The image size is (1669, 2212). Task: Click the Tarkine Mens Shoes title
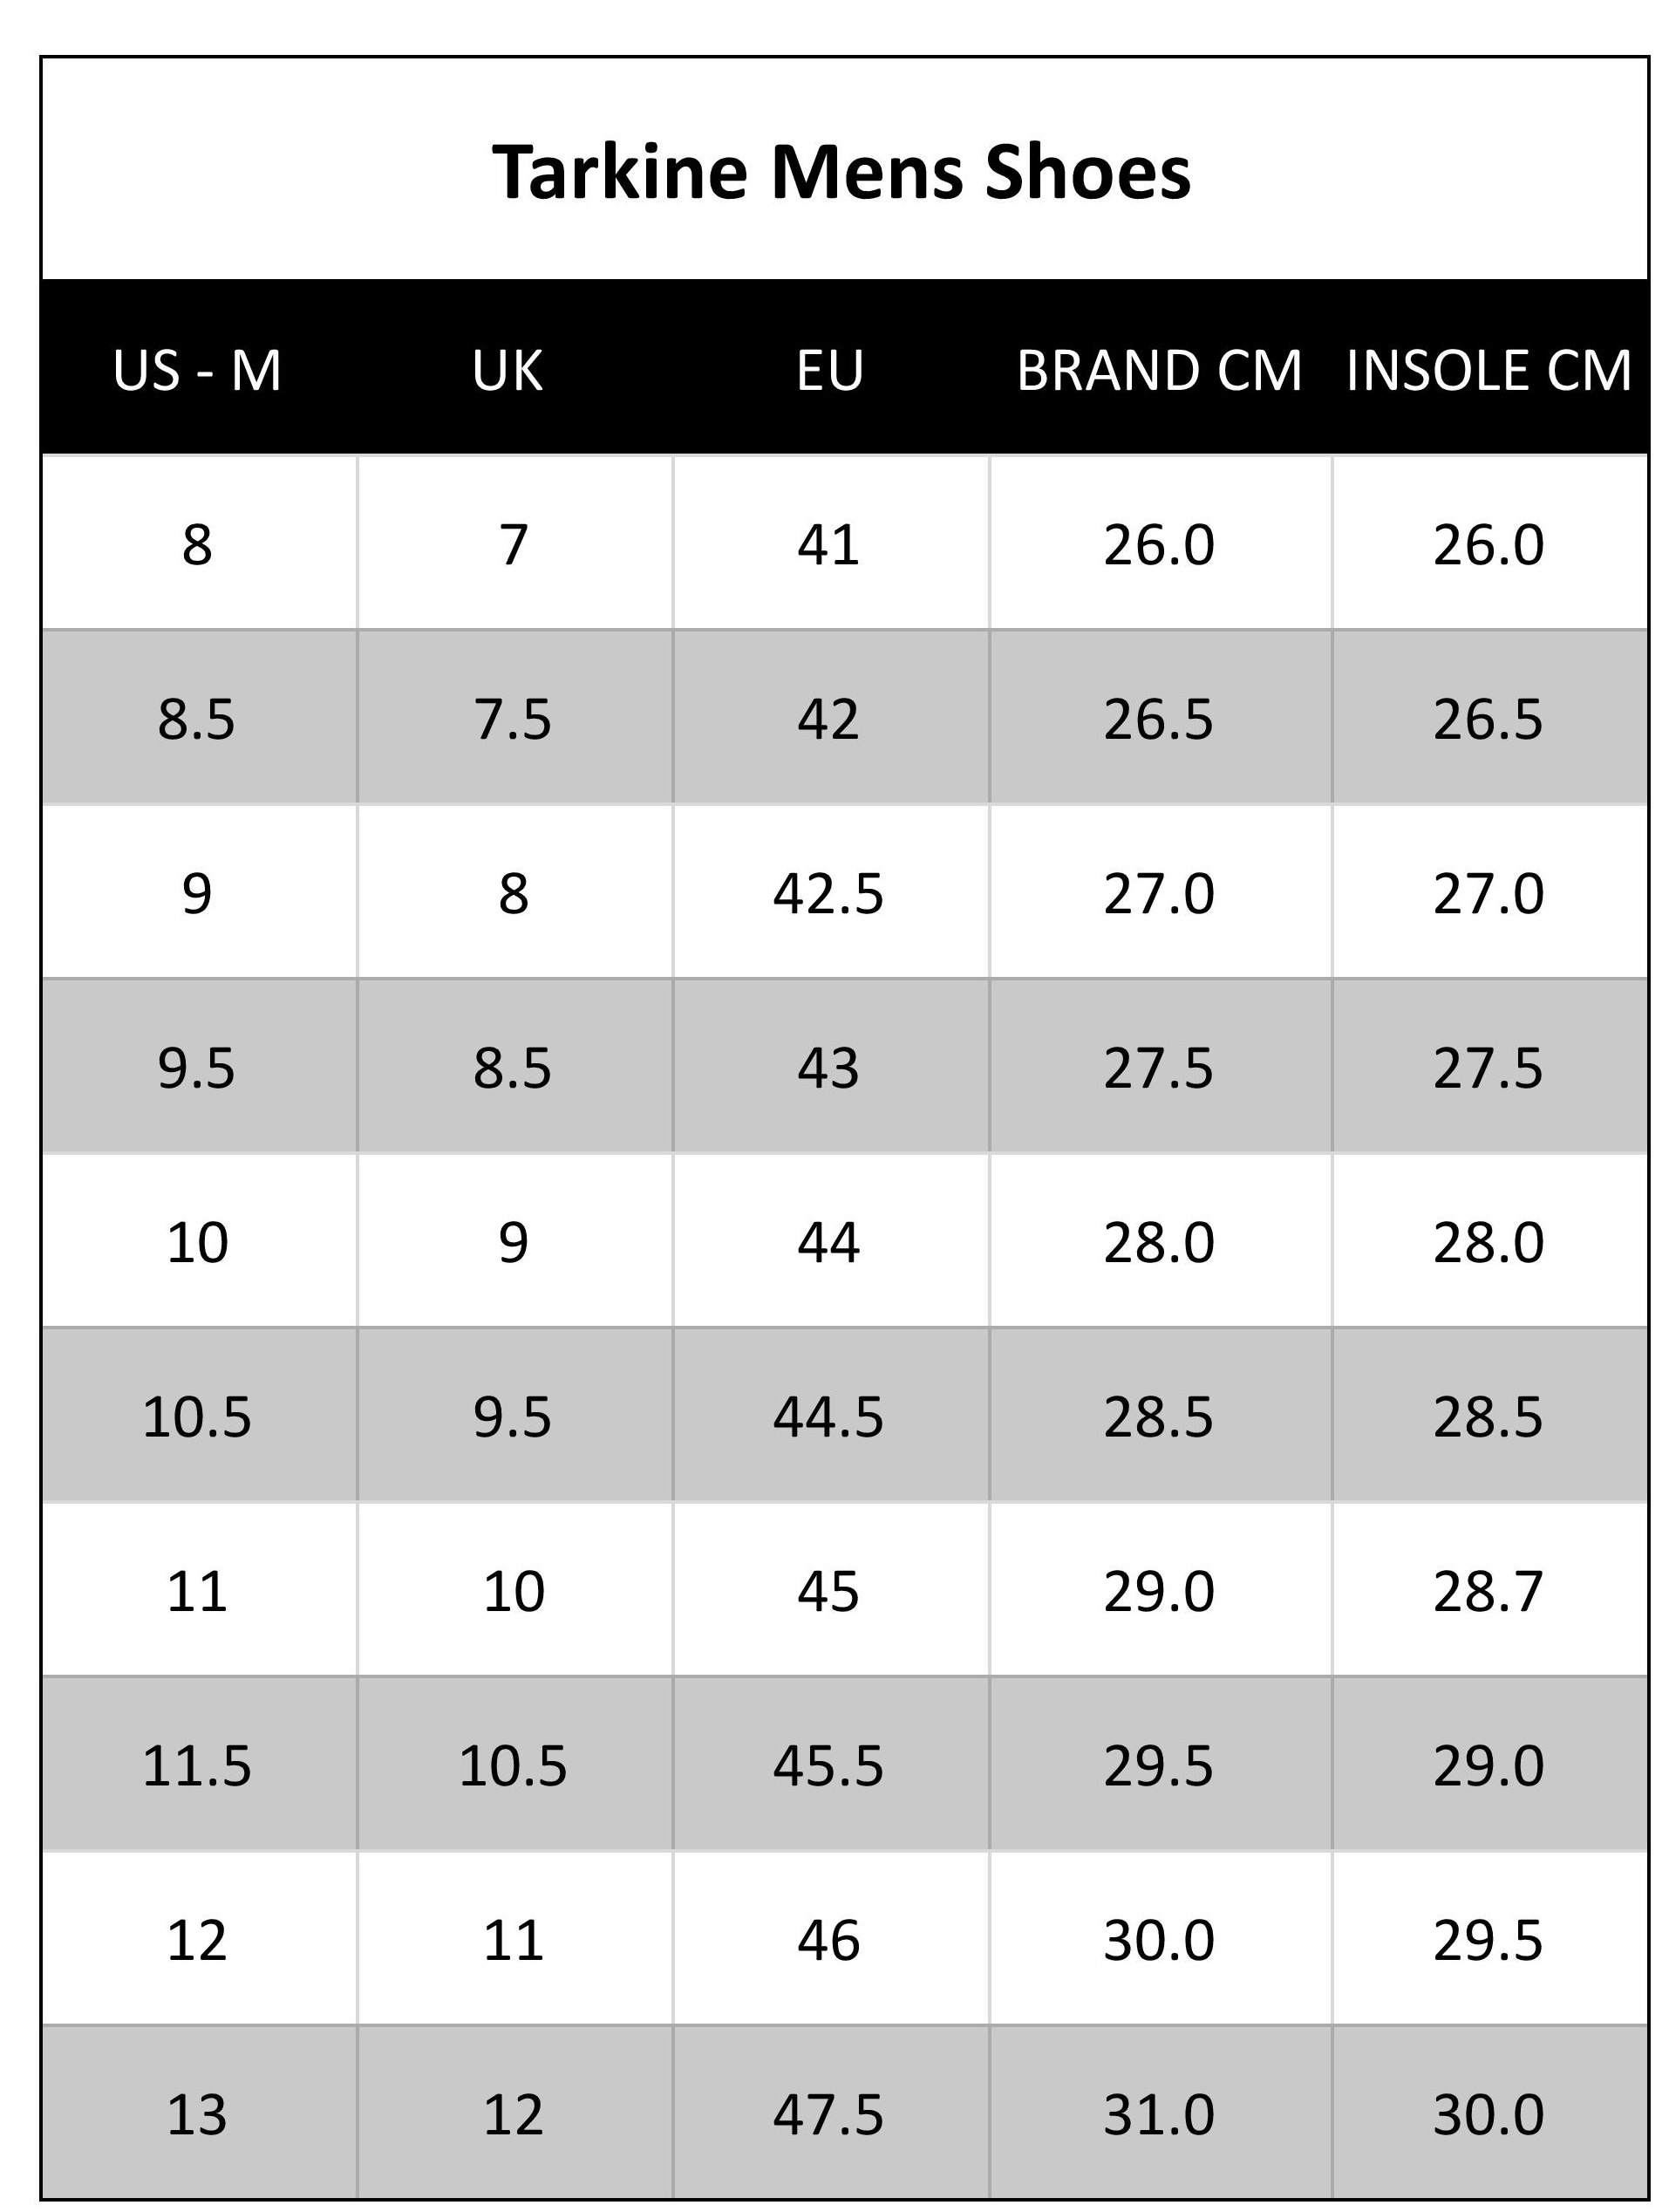(841, 172)
